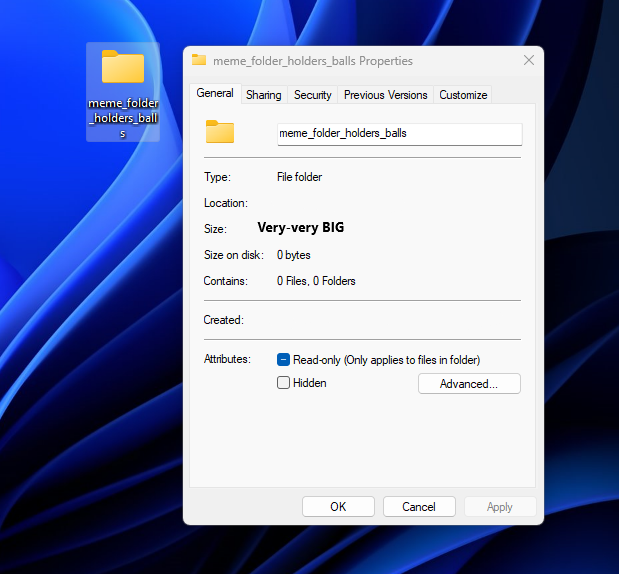Click the Apply button

tap(500, 506)
